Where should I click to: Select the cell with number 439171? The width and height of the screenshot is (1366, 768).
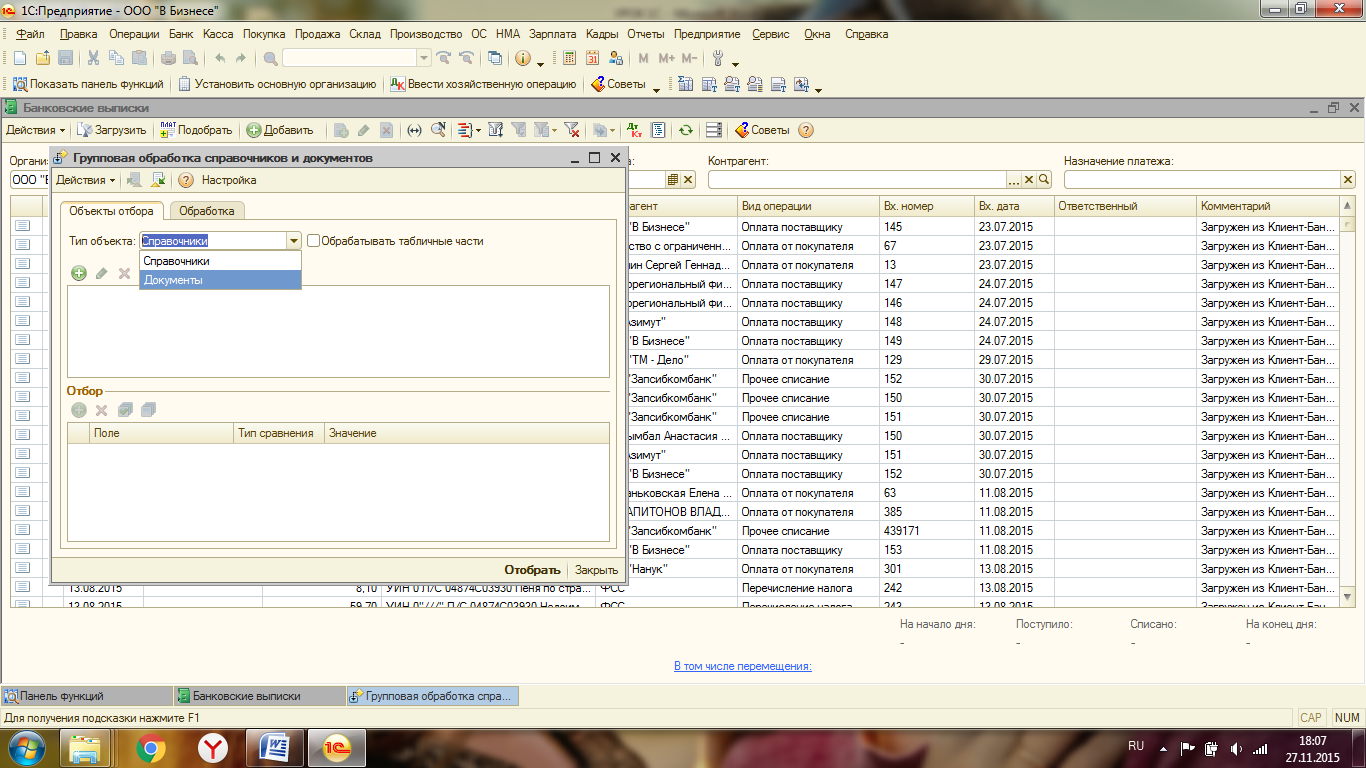tap(926, 531)
